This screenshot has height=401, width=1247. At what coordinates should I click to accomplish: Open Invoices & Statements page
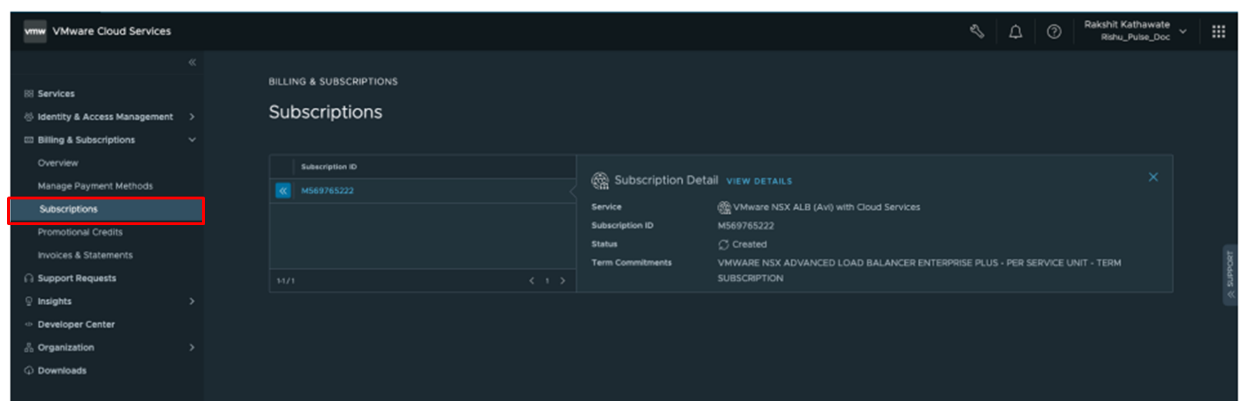tap(85, 255)
